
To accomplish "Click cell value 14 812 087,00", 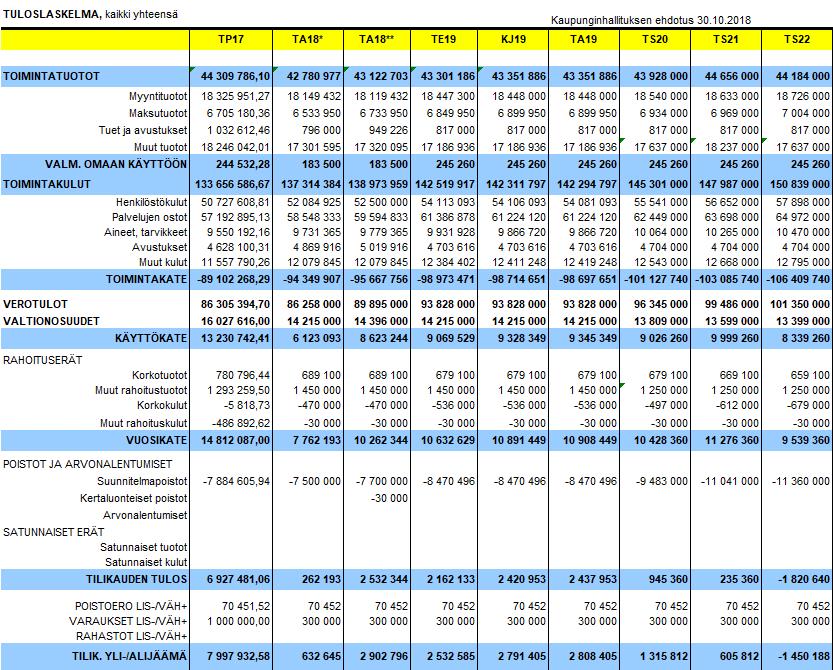I will tap(235, 440).
